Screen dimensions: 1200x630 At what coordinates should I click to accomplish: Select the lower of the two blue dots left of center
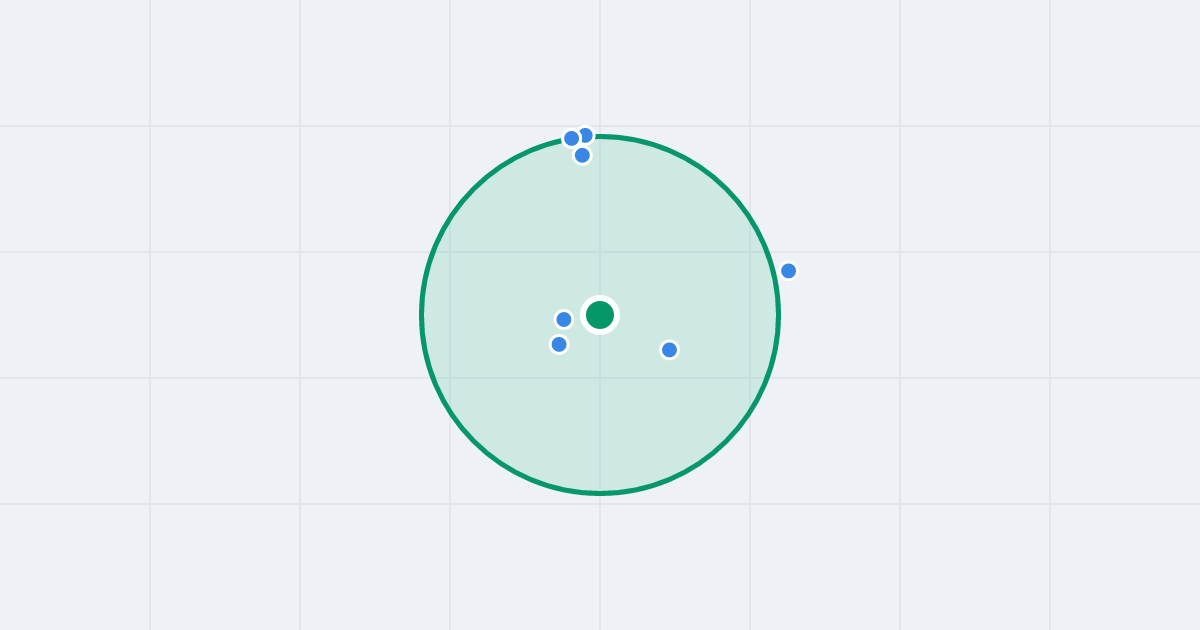pyautogui.click(x=559, y=345)
